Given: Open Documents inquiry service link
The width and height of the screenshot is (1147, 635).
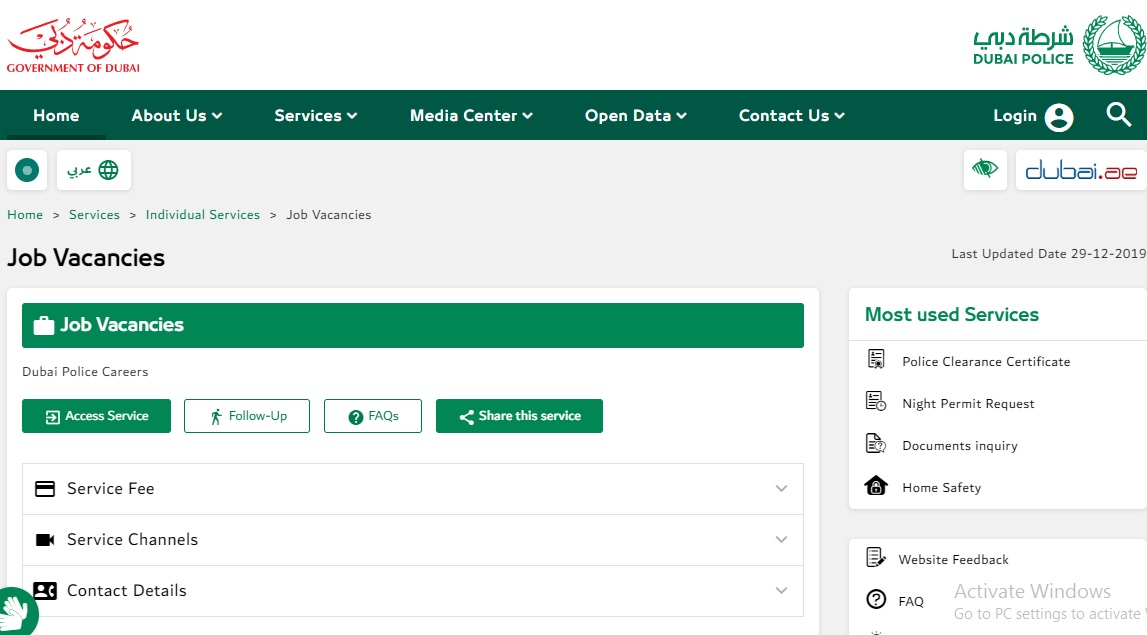Looking at the screenshot, I should [960, 446].
